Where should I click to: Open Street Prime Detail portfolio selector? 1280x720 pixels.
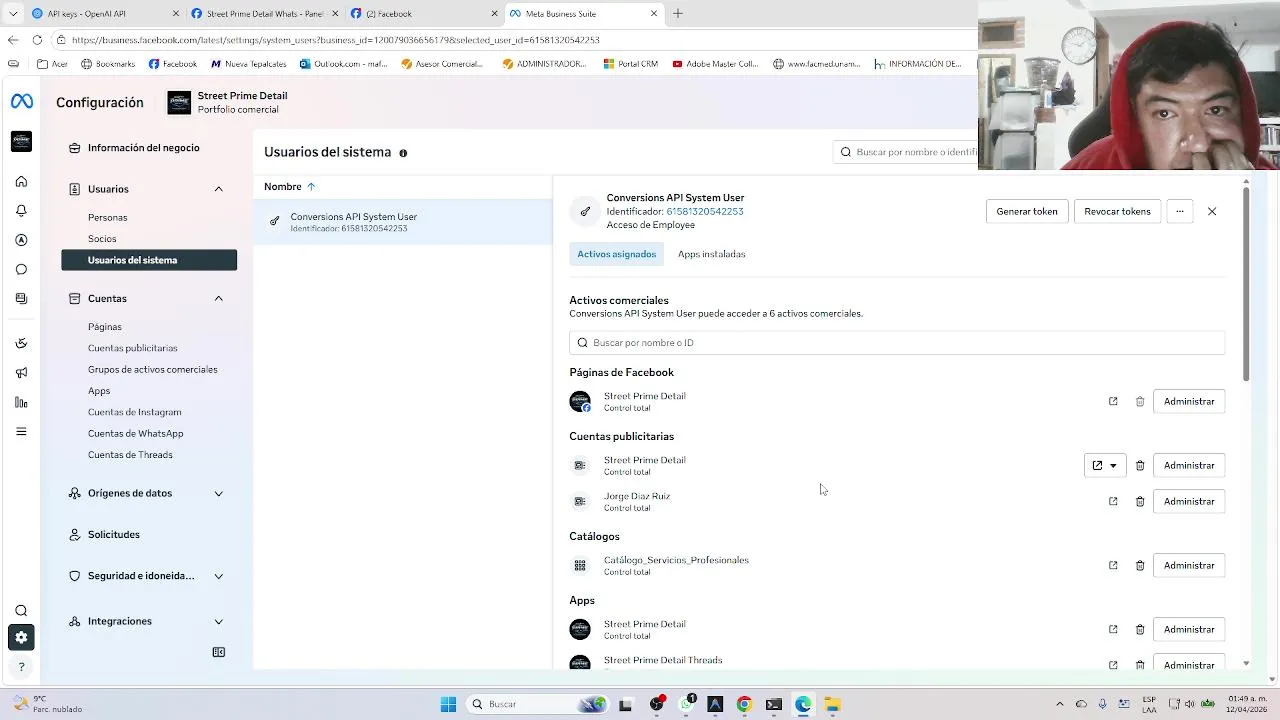[227, 102]
